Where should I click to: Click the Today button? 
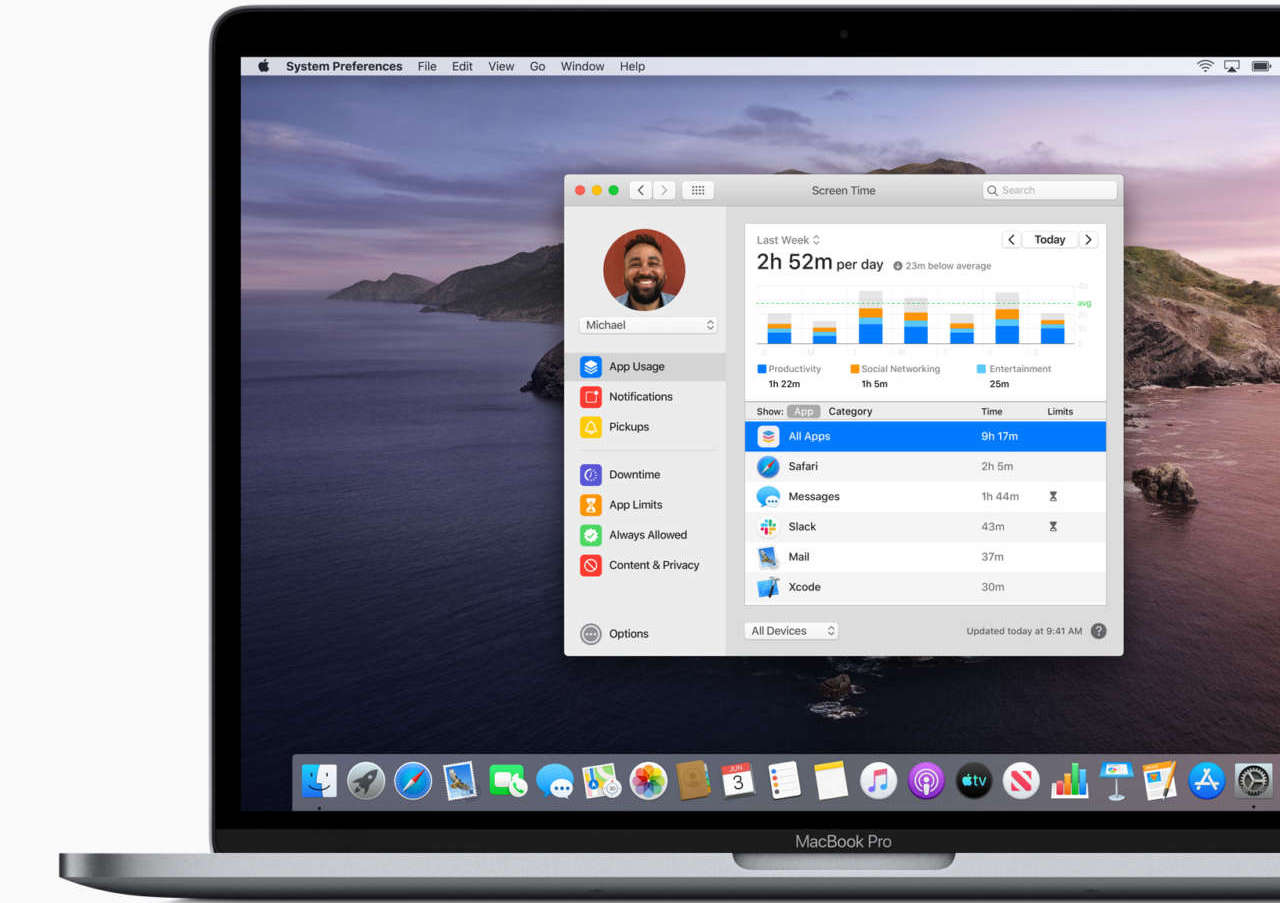point(1049,240)
